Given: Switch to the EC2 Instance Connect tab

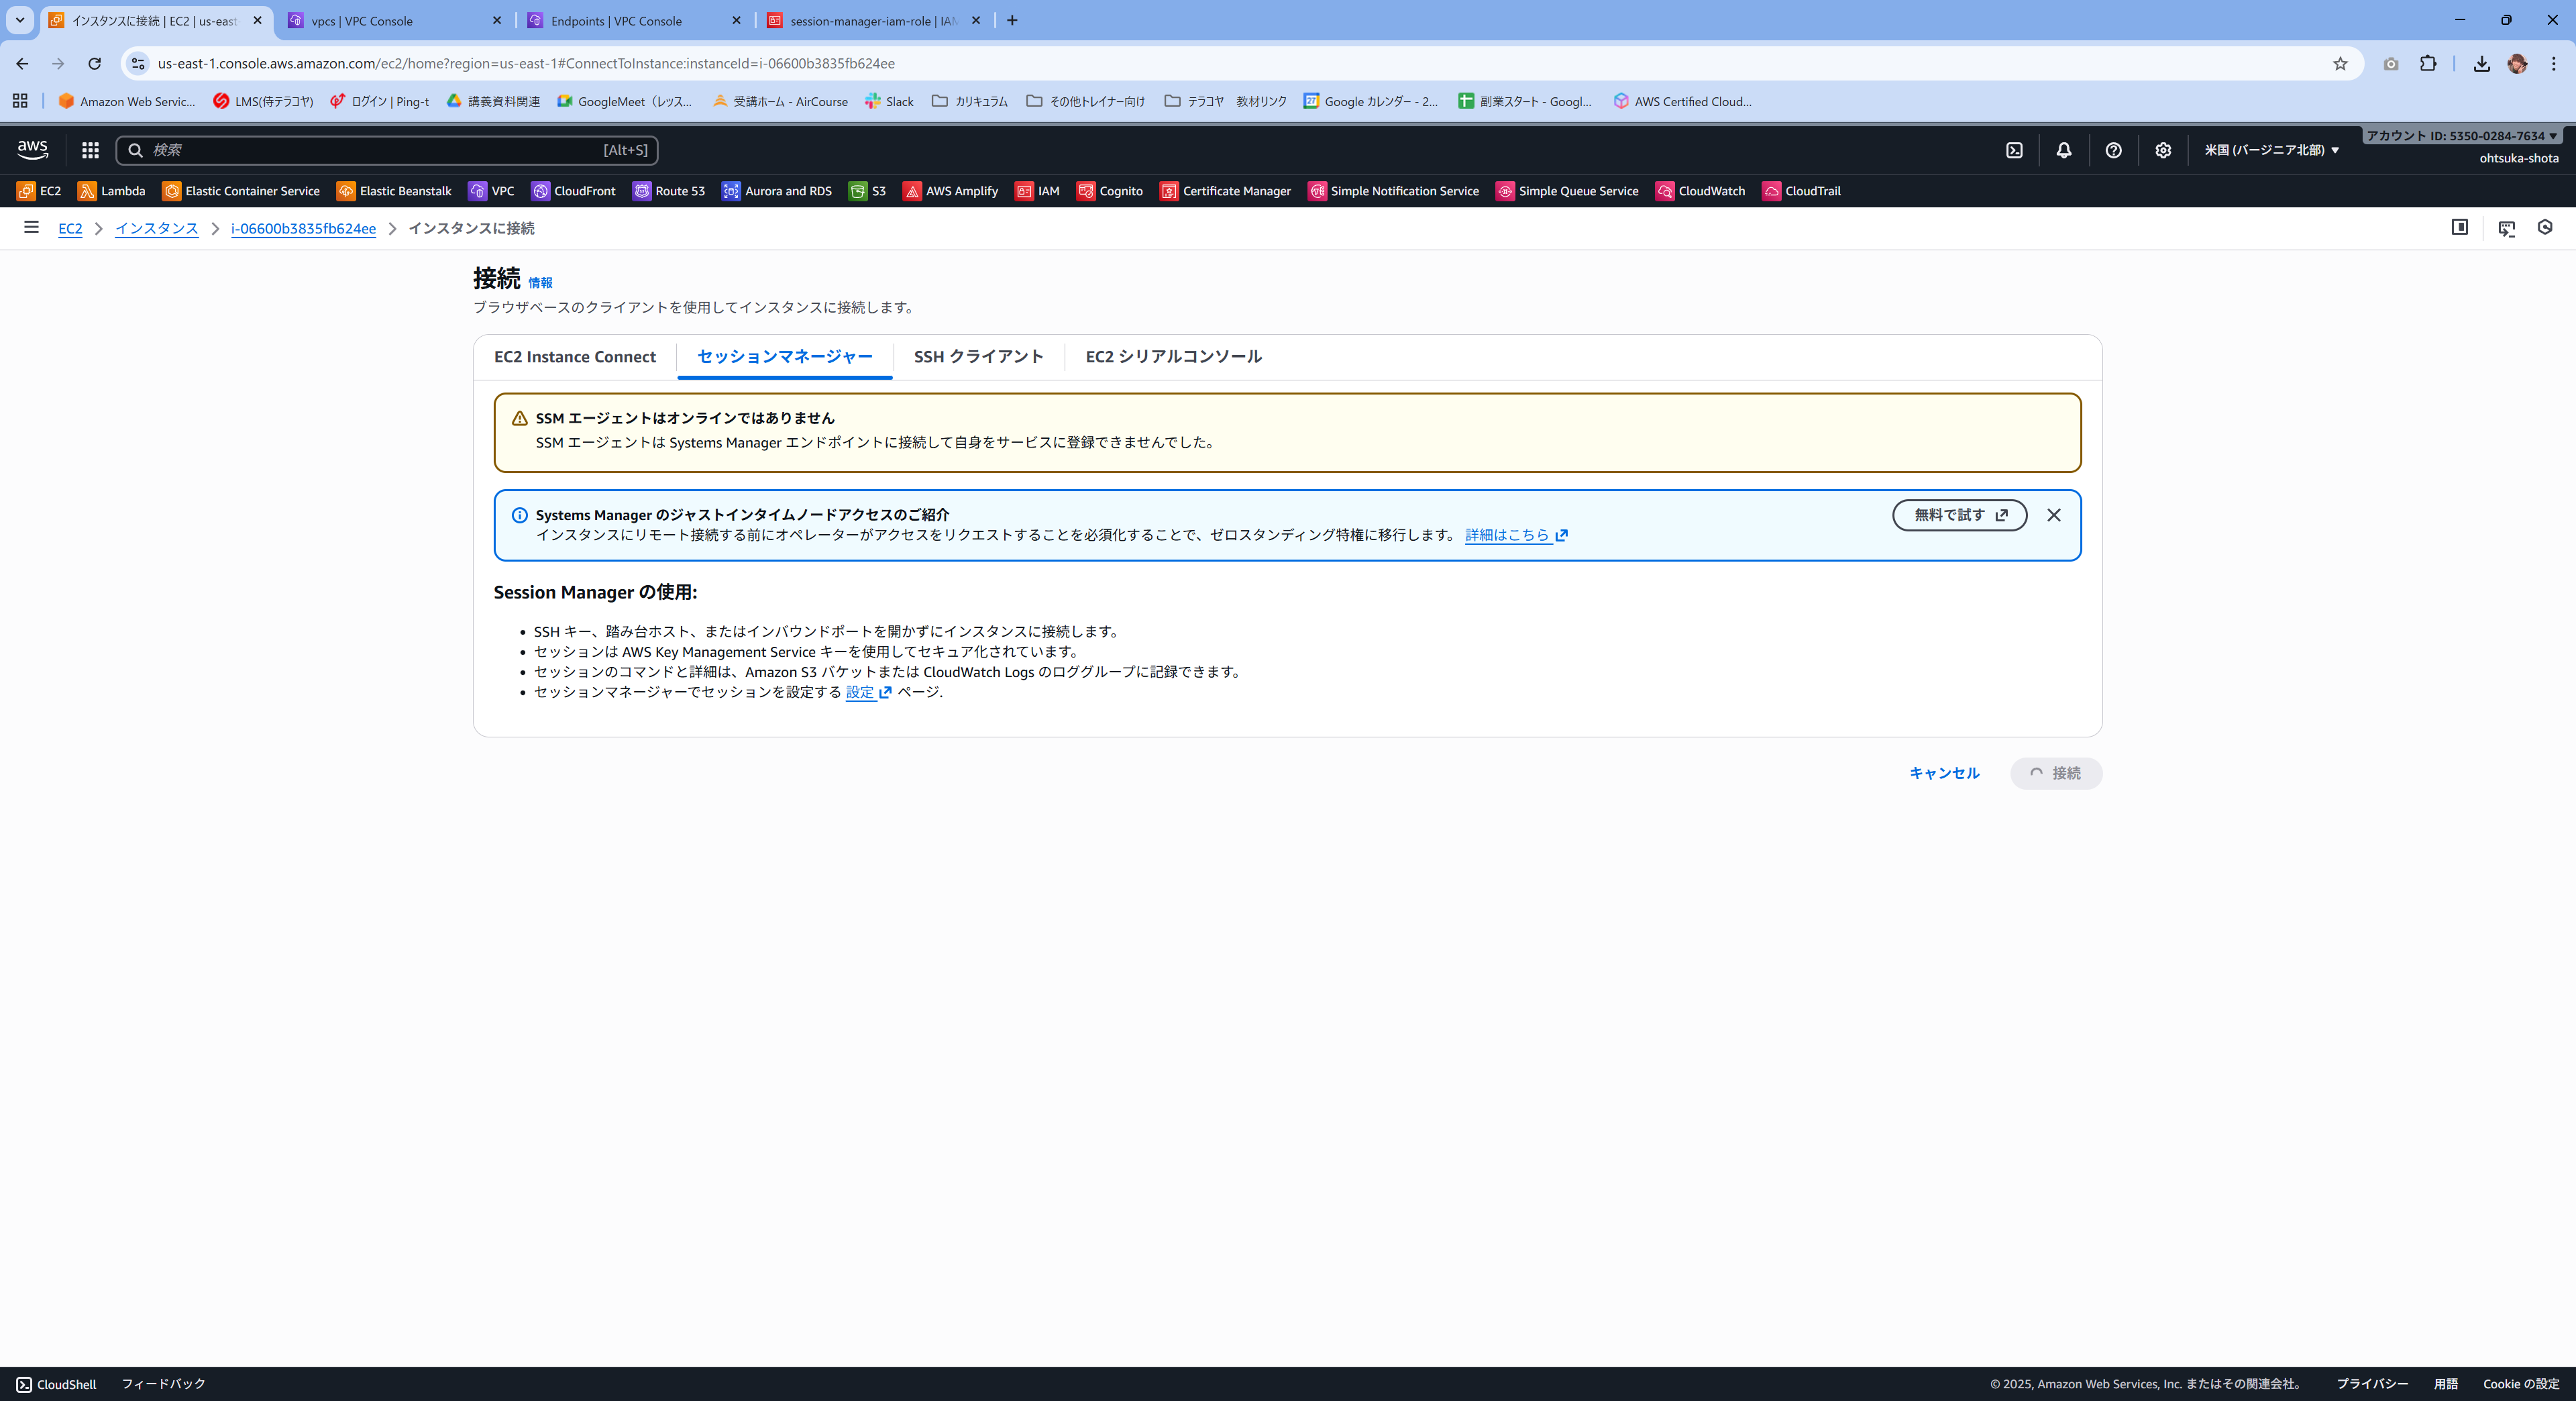Looking at the screenshot, I should coord(574,357).
